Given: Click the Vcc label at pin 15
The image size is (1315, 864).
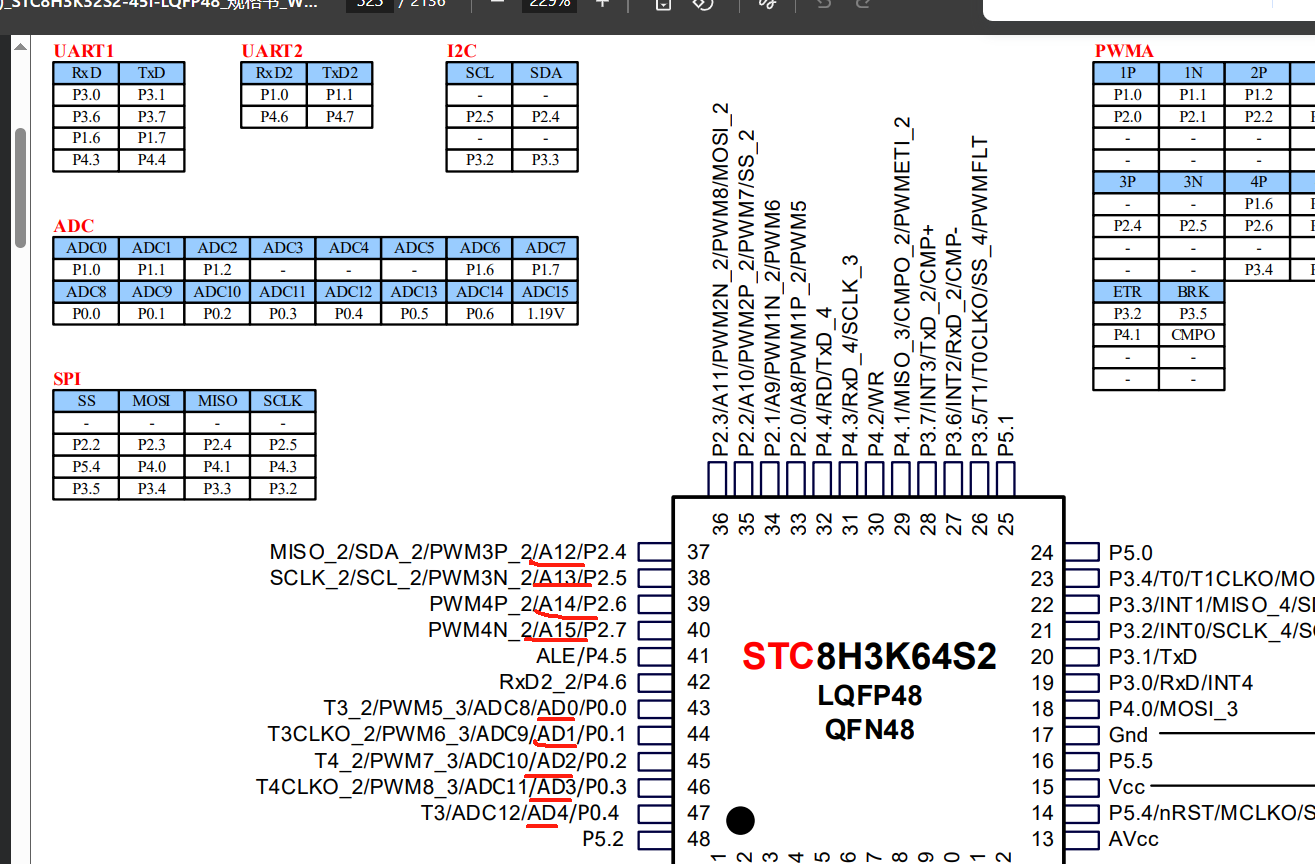Looking at the screenshot, I should tap(1127, 787).
